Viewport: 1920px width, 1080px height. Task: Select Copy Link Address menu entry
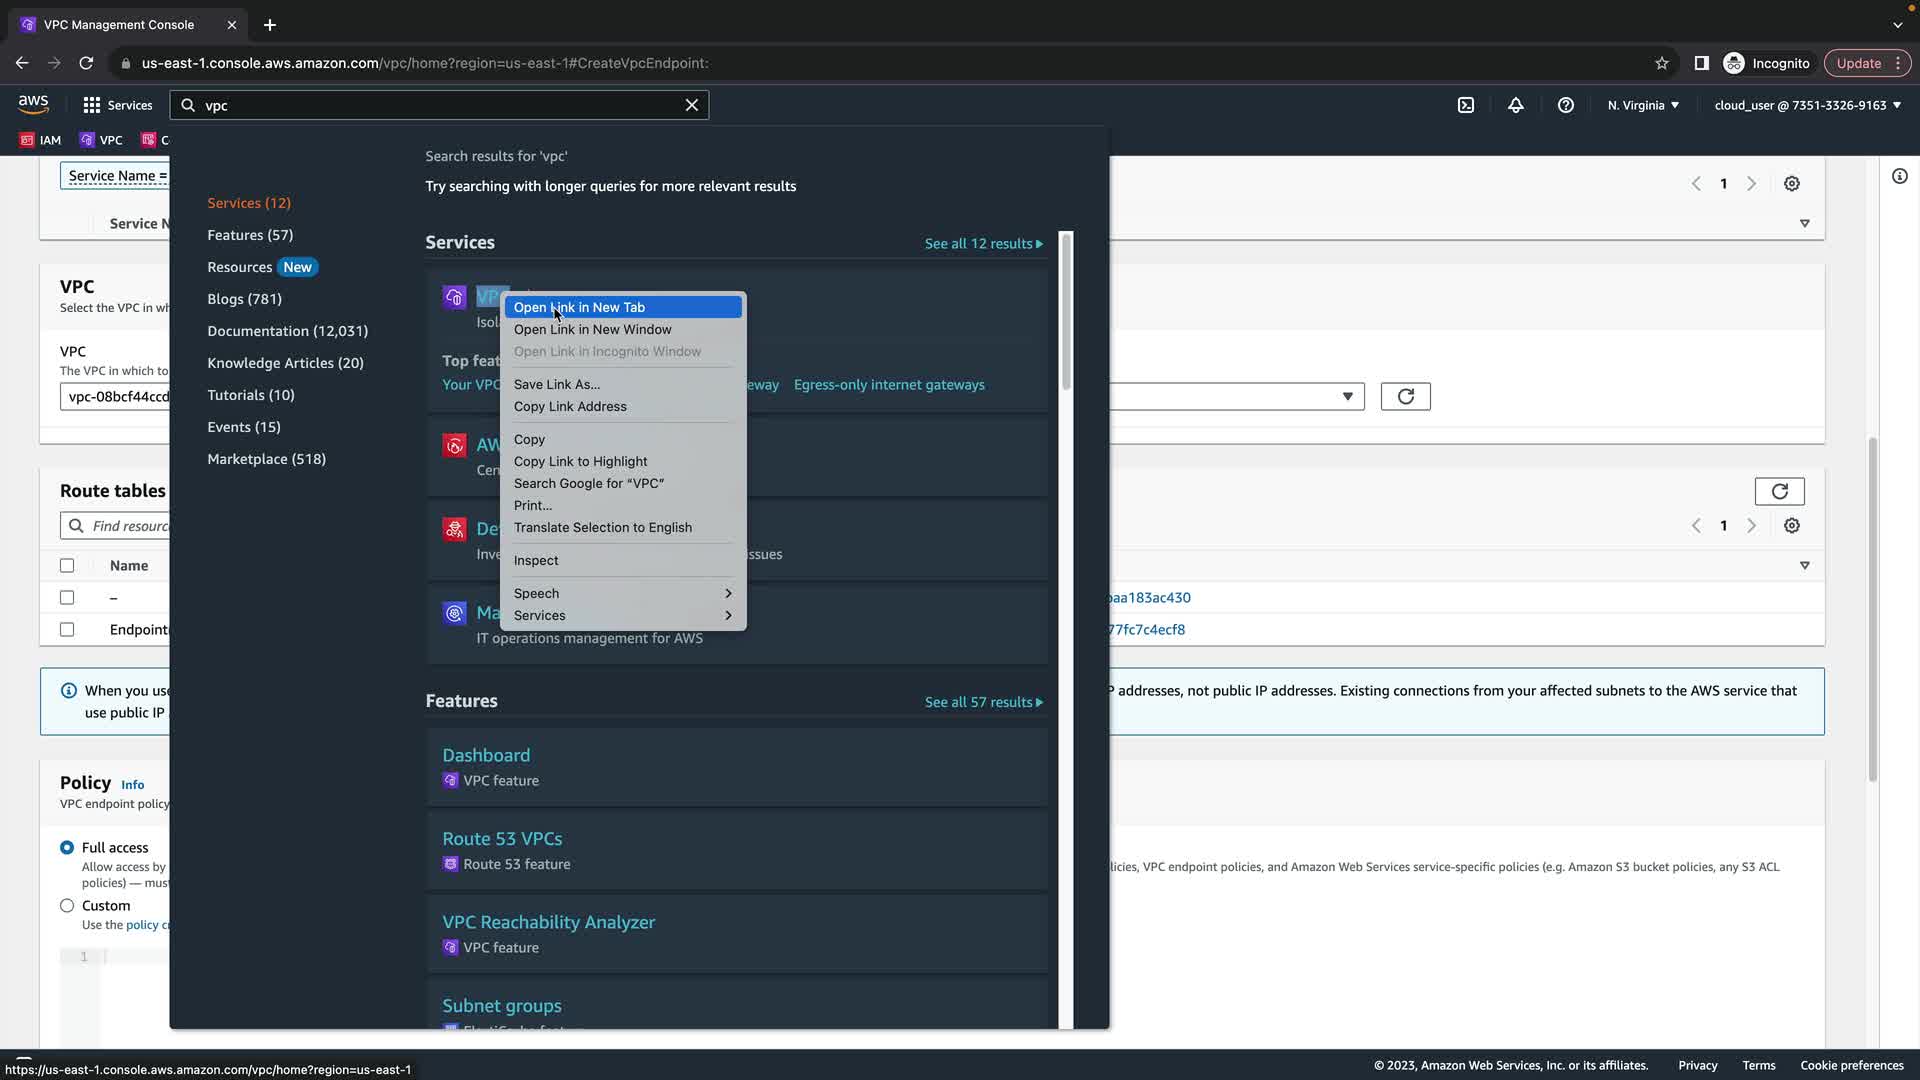click(570, 407)
